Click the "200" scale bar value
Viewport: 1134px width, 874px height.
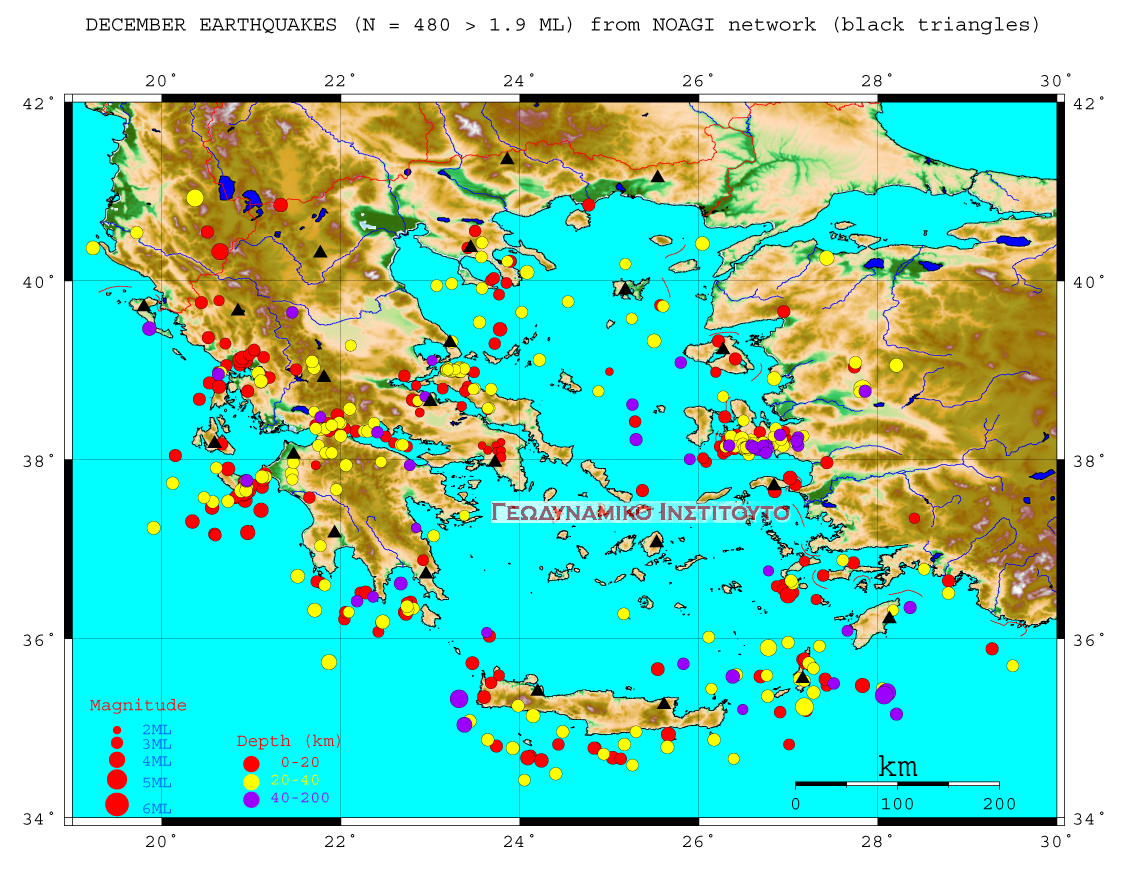click(x=999, y=804)
